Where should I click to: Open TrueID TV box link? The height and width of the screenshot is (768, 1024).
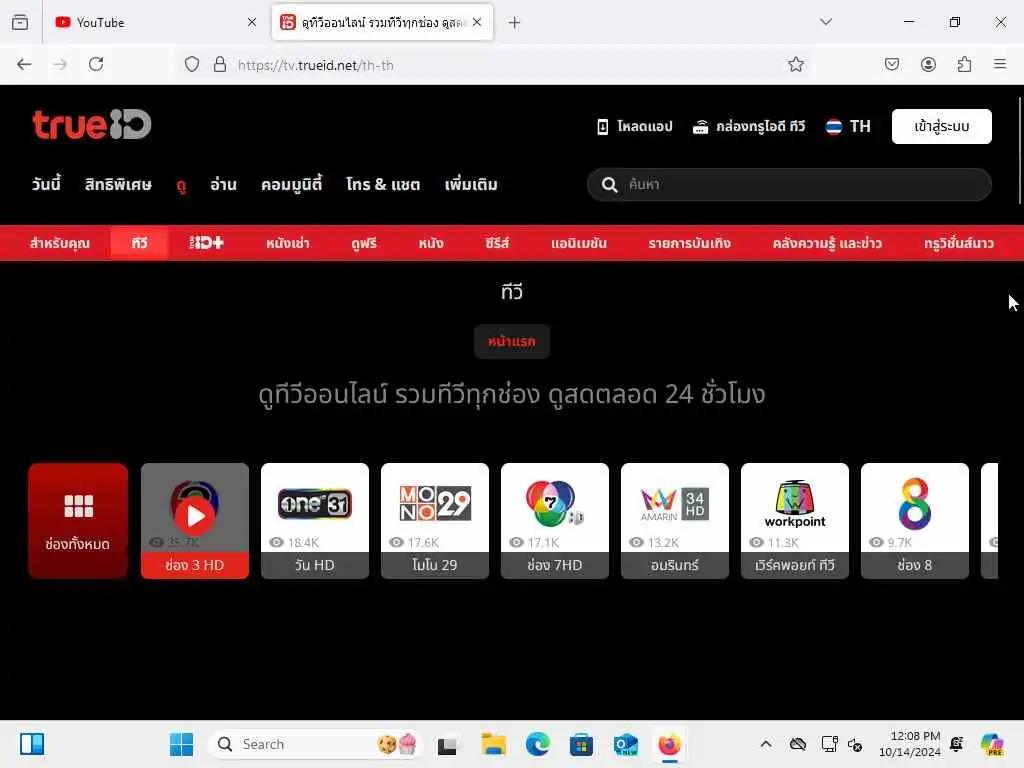[749, 126]
